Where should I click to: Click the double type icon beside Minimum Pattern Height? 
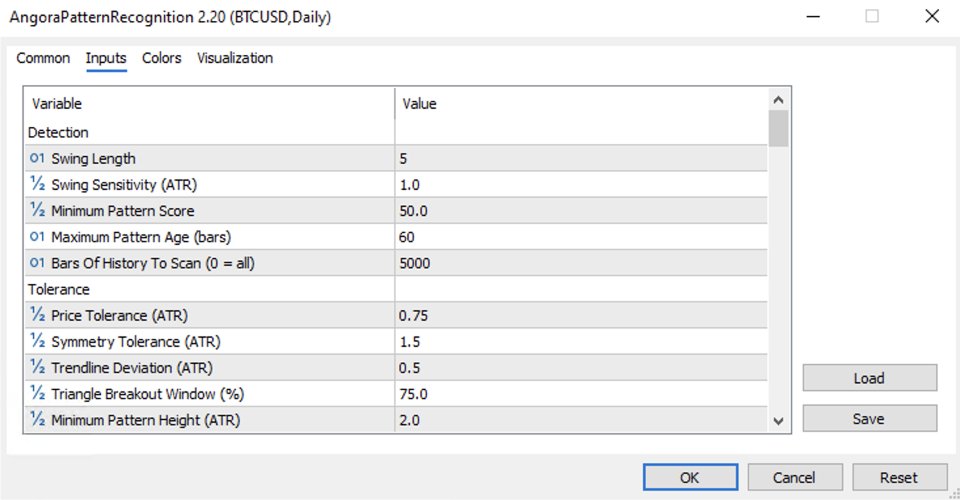(x=37, y=420)
